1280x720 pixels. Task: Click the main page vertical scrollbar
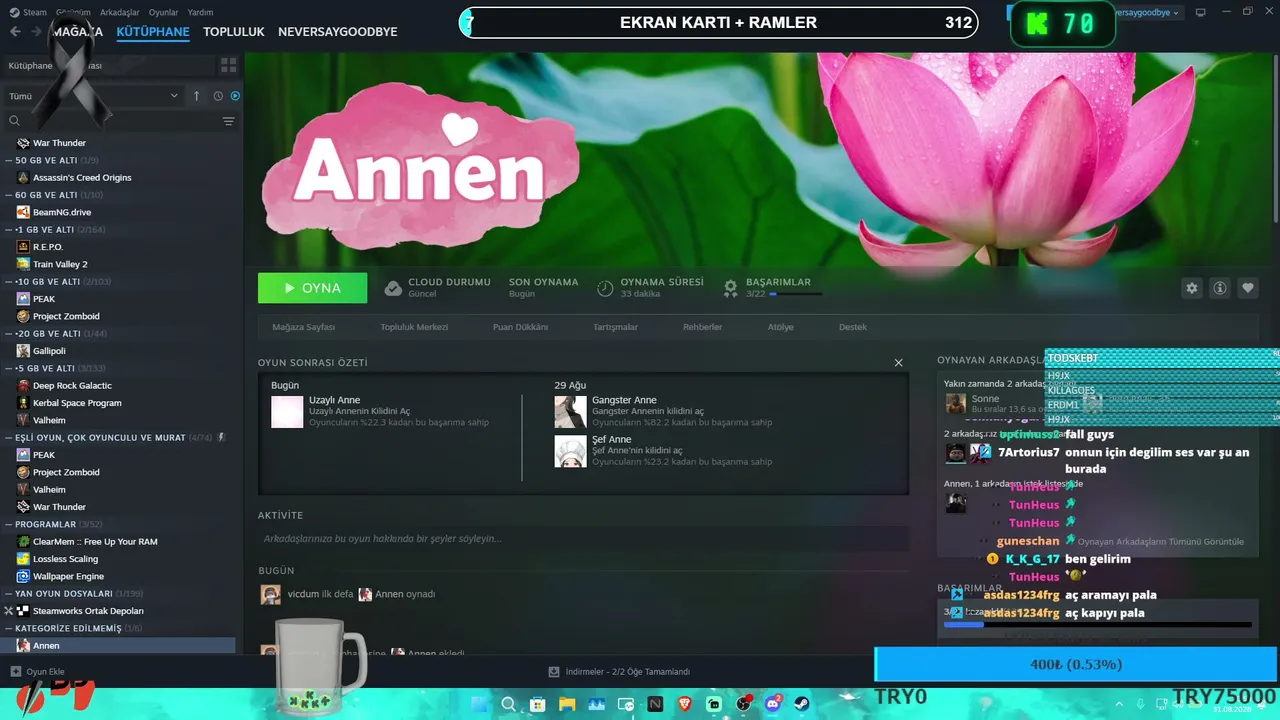click(1275, 140)
